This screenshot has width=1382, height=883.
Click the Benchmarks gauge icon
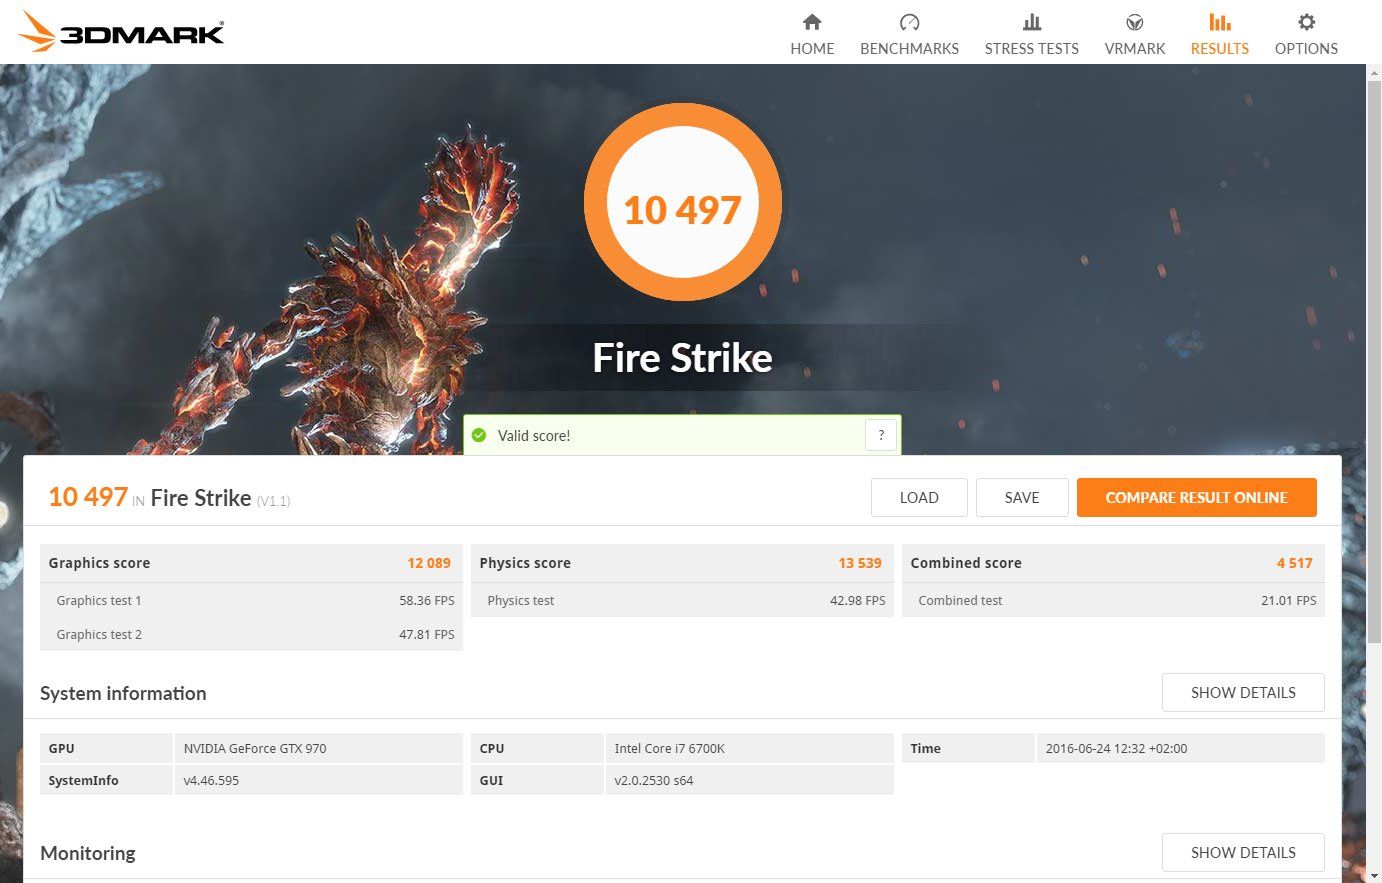[909, 22]
